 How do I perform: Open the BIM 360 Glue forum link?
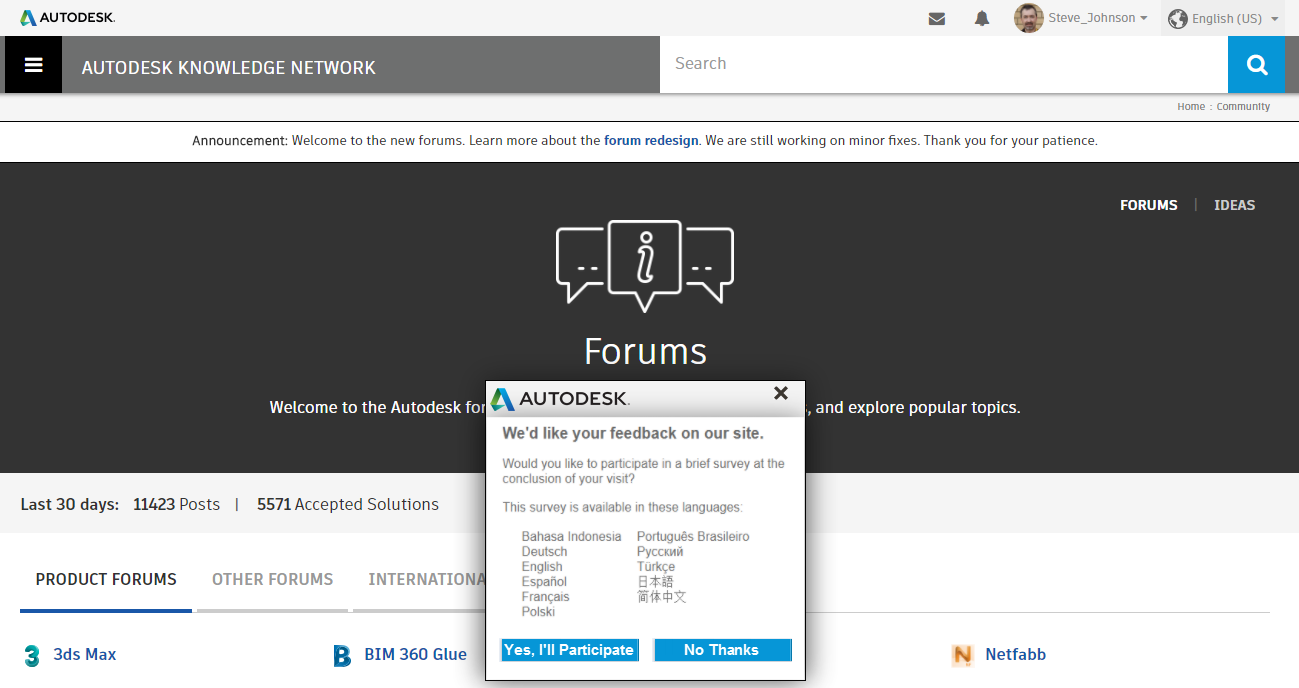click(415, 655)
